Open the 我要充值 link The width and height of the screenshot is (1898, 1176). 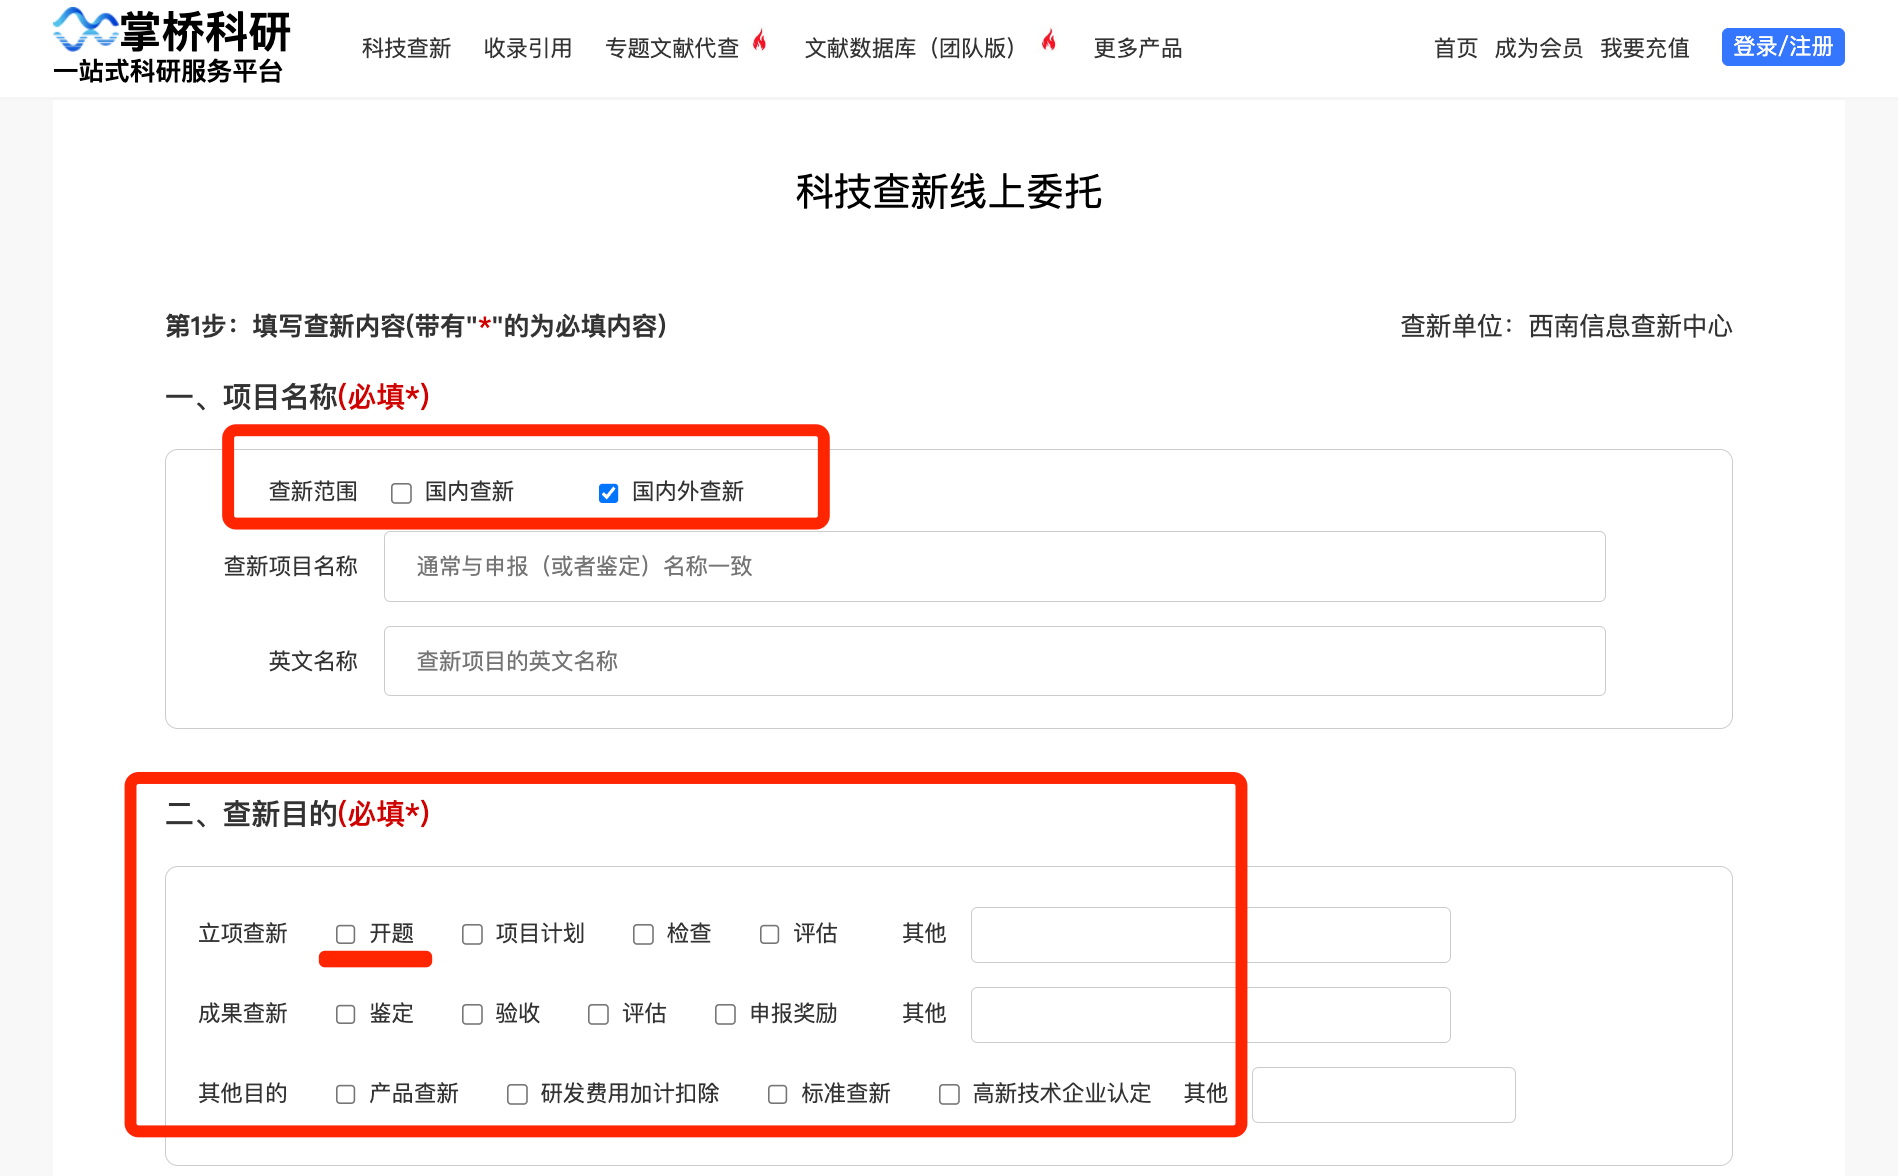click(1645, 48)
